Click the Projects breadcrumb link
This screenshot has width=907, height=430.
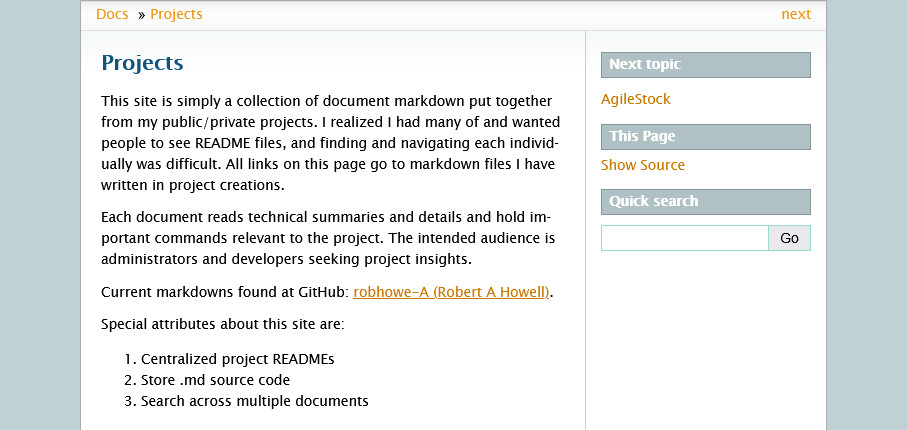(x=176, y=14)
